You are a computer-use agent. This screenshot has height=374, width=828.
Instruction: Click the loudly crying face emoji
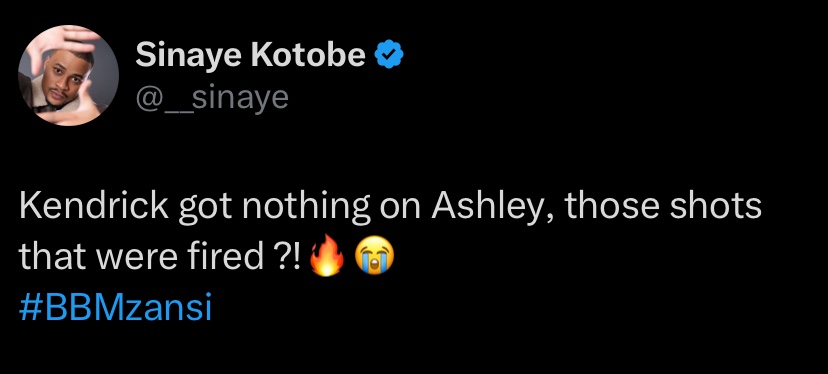tap(375, 257)
